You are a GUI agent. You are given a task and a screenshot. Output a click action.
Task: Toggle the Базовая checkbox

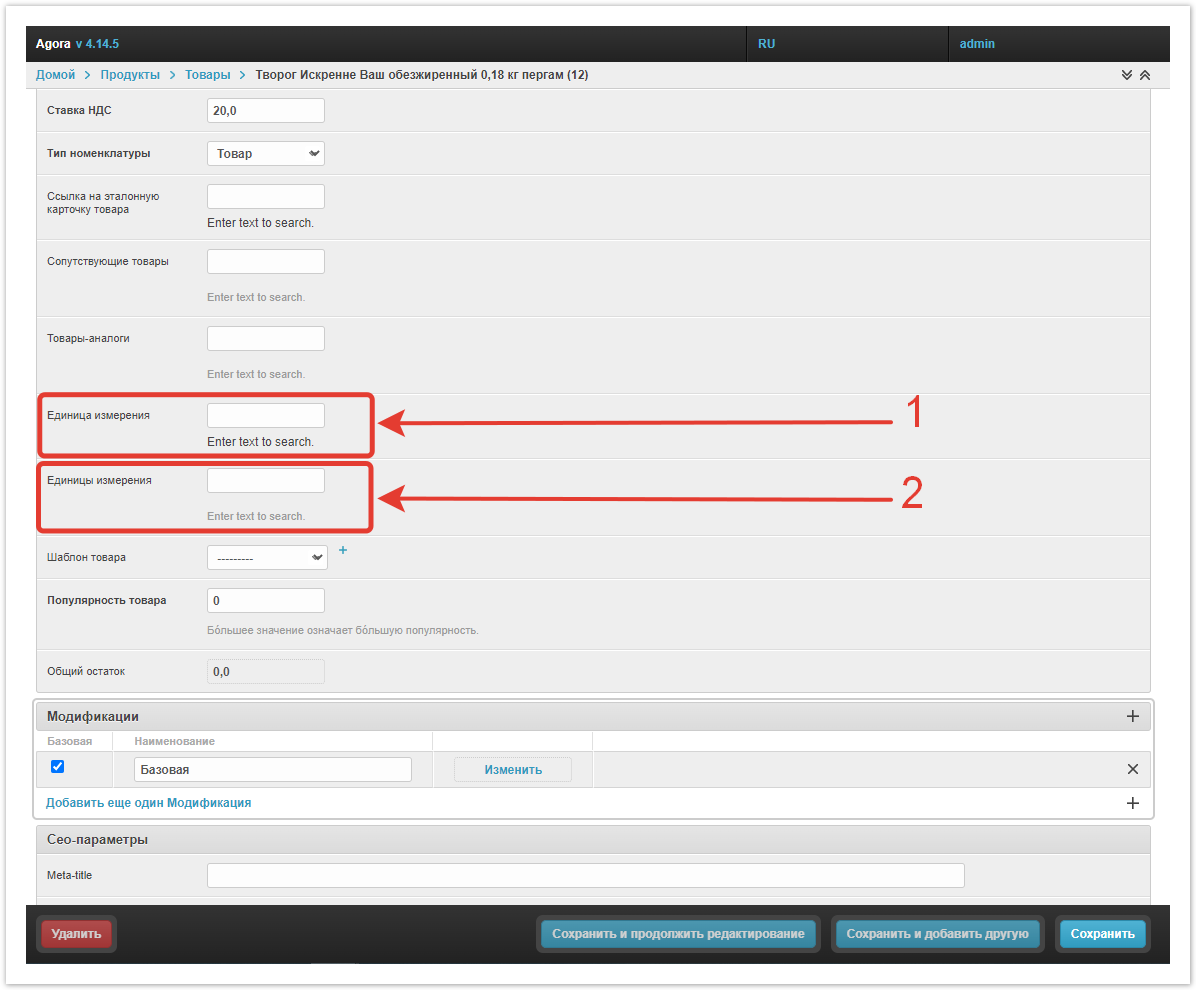tap(57, 767)
